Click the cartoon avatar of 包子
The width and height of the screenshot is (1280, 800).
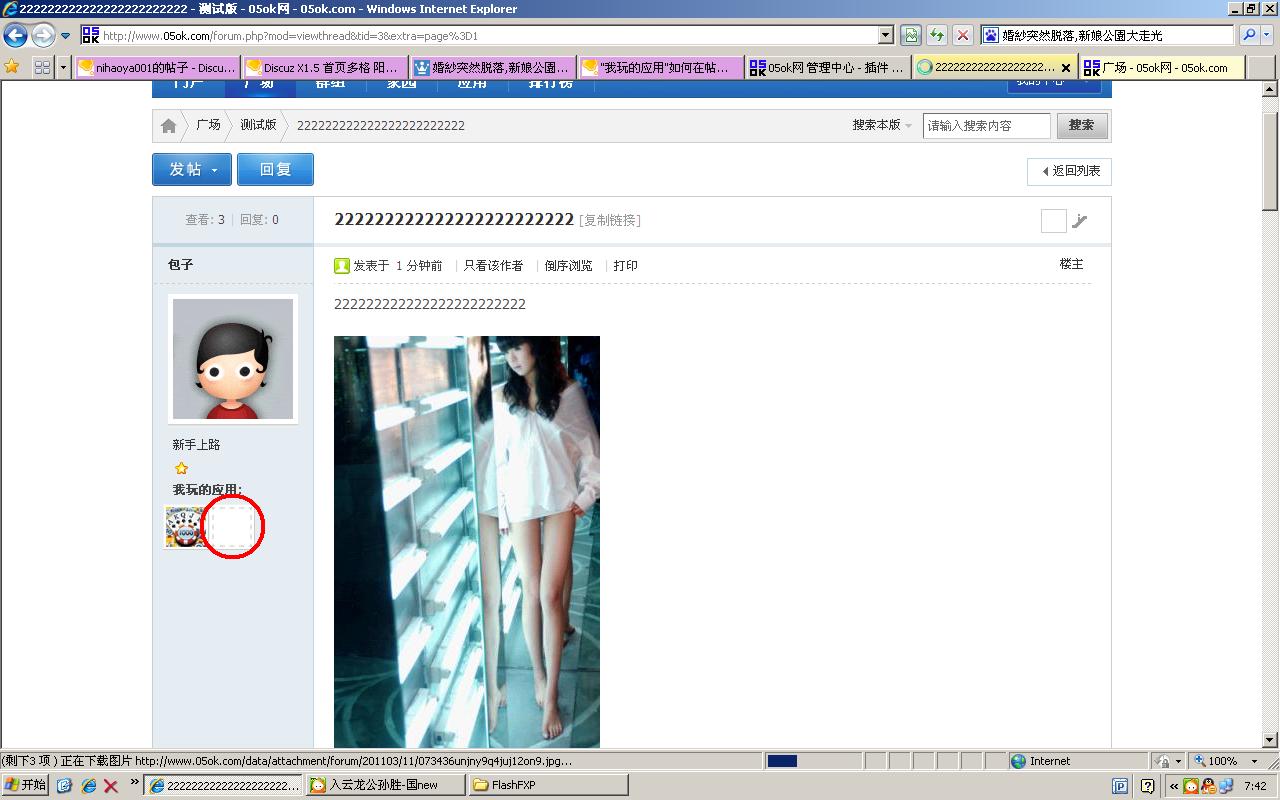coord(233,359)
